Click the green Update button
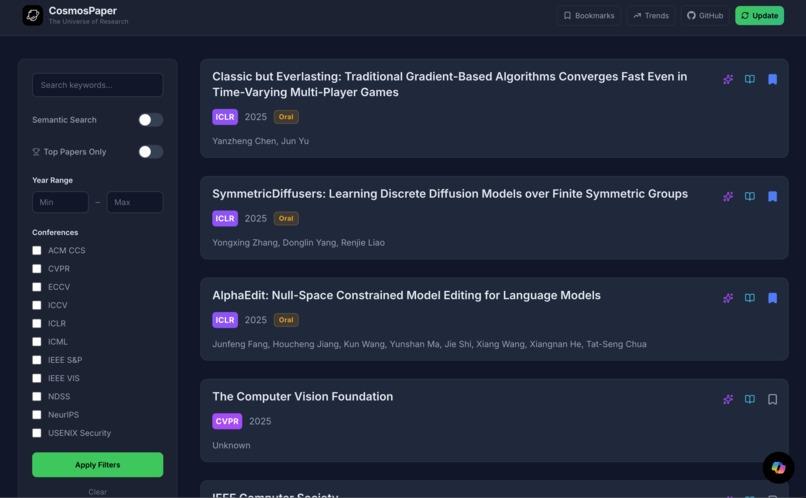The height and width of the screenshot is (498, 806). 759,15
